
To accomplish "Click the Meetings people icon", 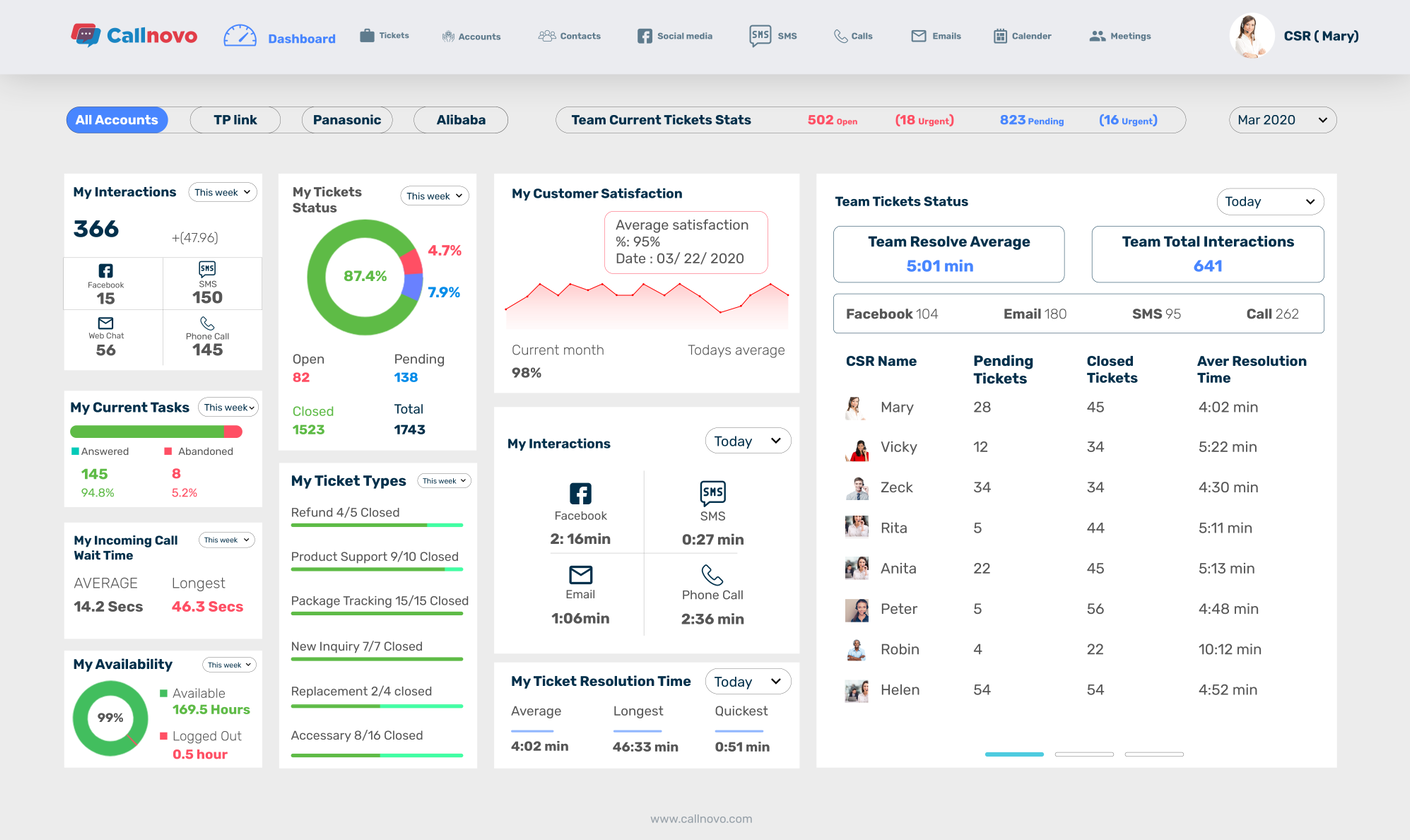I will 1097,36.
